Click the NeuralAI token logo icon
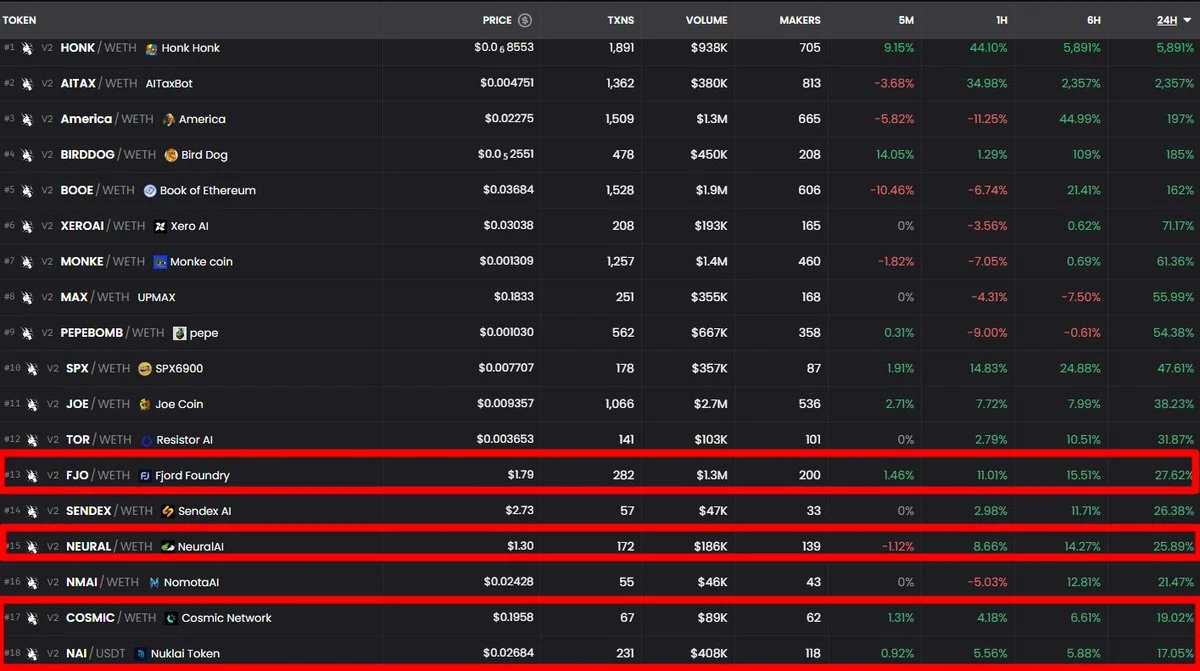The width and height of the screenshot is (1200, 671). pos(168,547)
